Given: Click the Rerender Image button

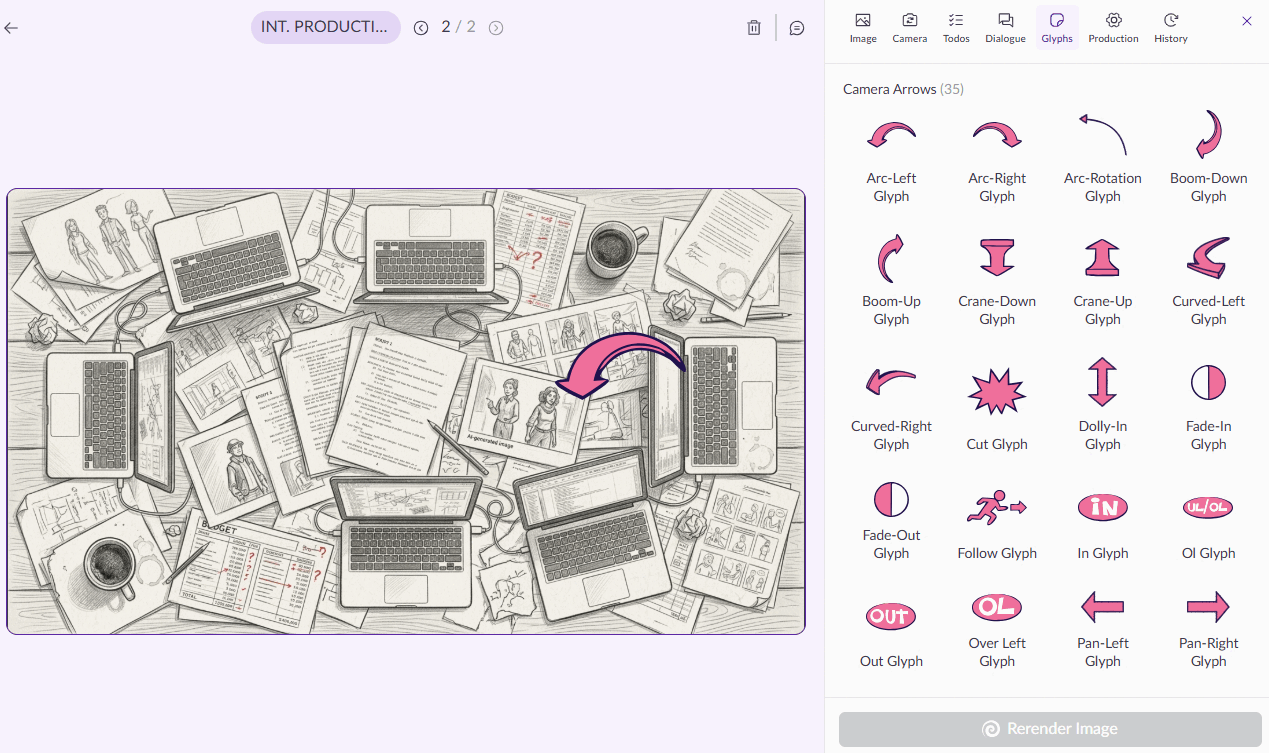Looking at the screenshot, I should point(1050,729).
